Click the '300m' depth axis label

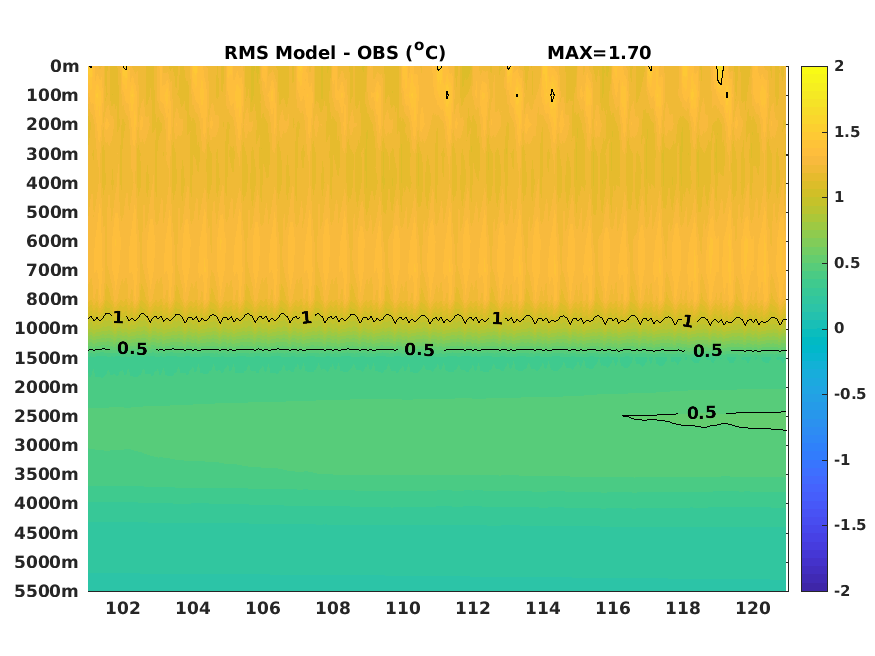(x=52, y=154)
